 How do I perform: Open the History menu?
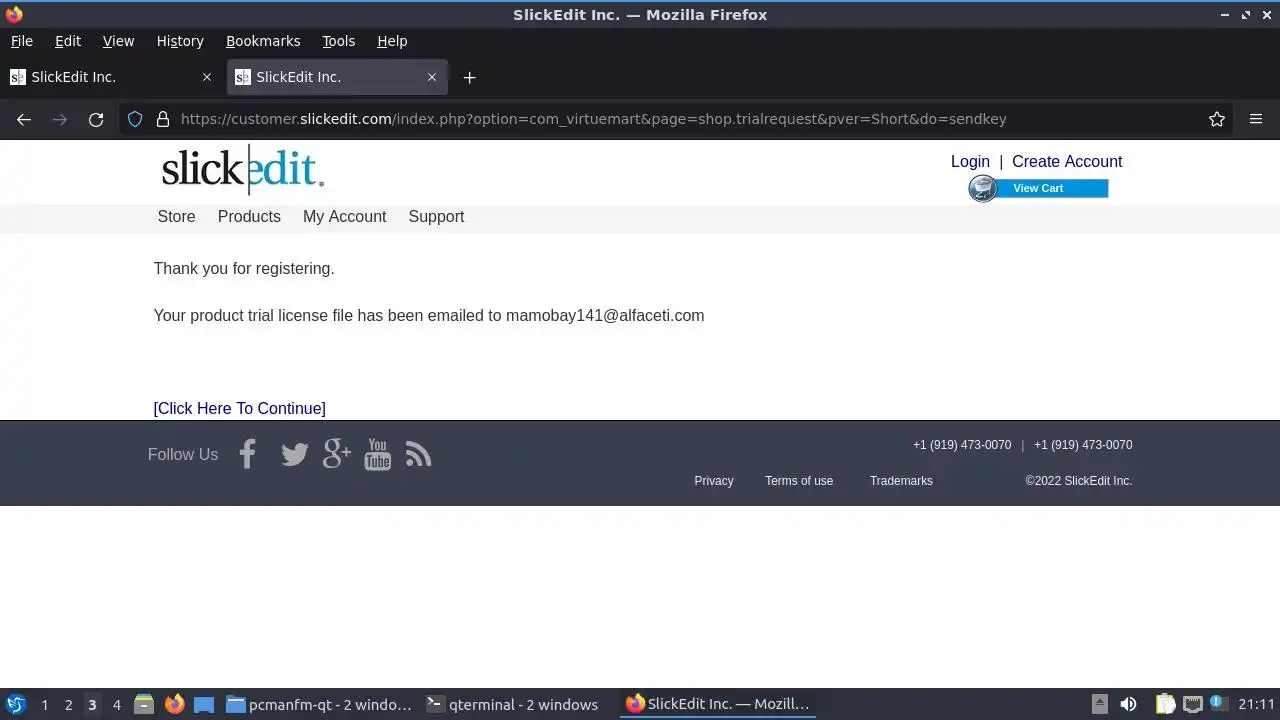pyautogui.click(x=180, y=41)
